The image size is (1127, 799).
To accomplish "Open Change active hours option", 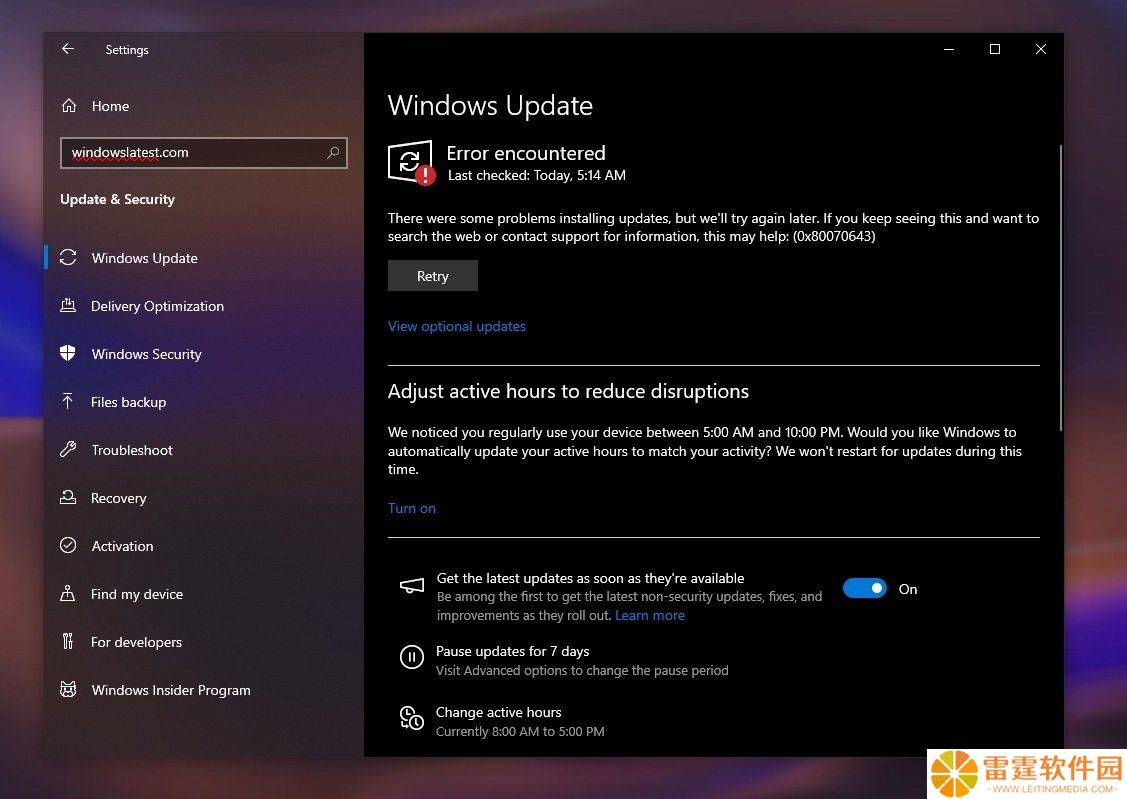I will 499,712.
